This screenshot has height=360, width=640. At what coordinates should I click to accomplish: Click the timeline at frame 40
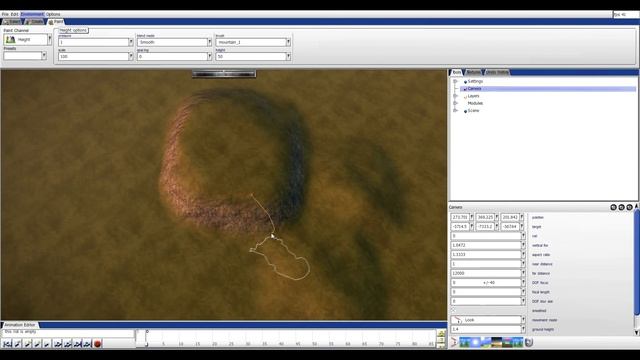click(x=281, y=344)
